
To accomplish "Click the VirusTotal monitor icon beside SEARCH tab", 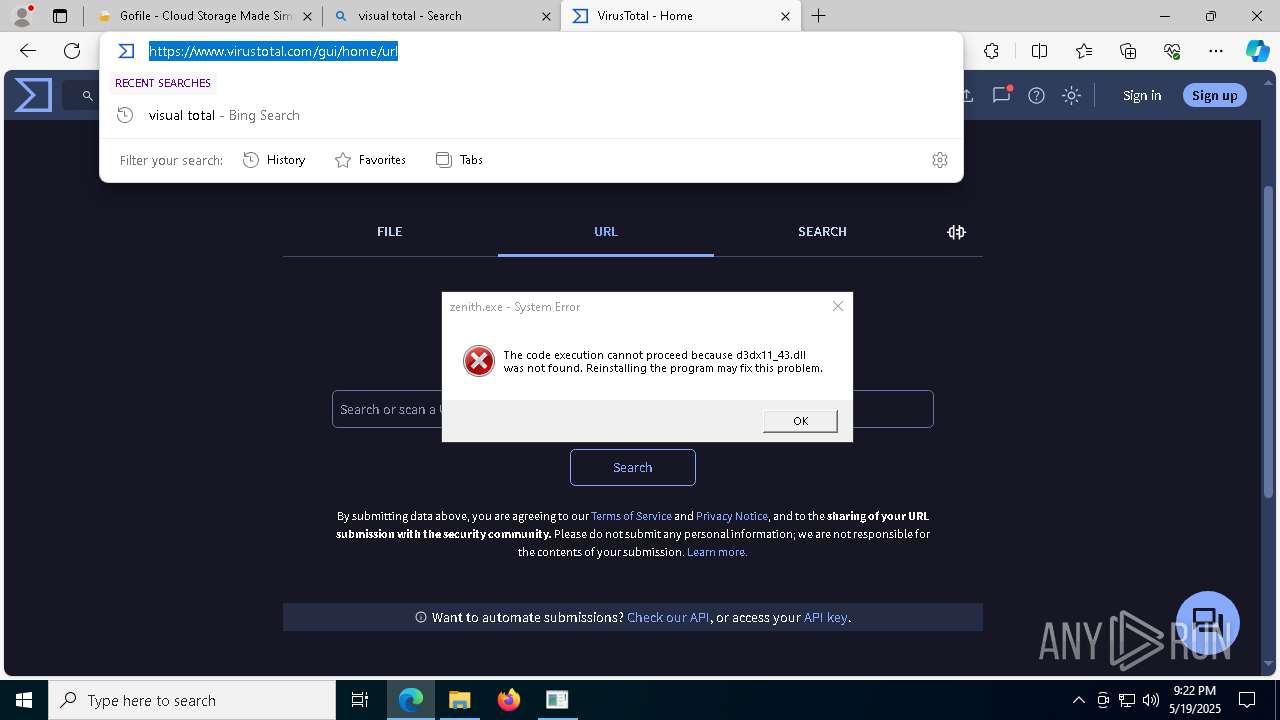I will (957, 232).
